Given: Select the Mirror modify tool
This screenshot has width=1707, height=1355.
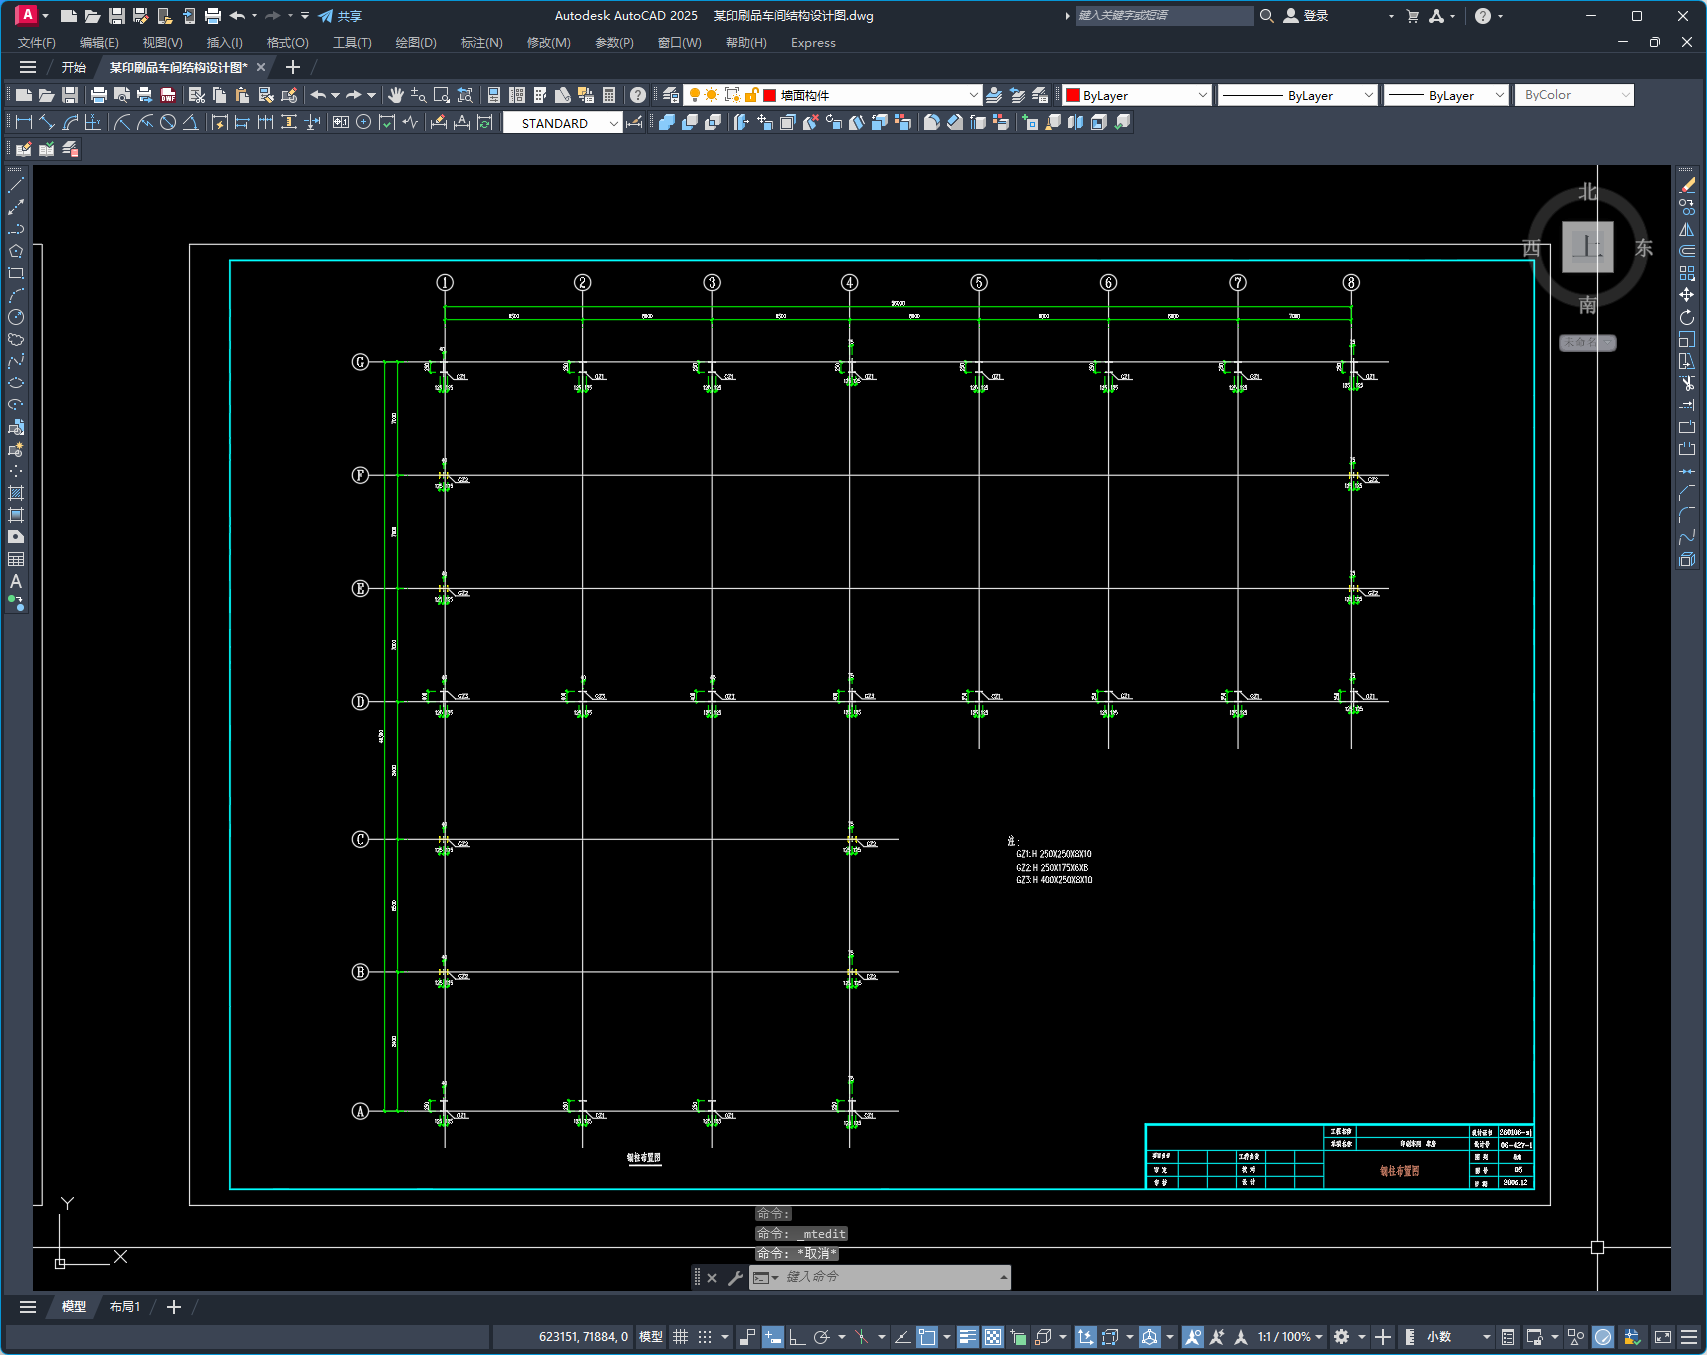Looking at the screenshot, I should [x=1687, y=229].
